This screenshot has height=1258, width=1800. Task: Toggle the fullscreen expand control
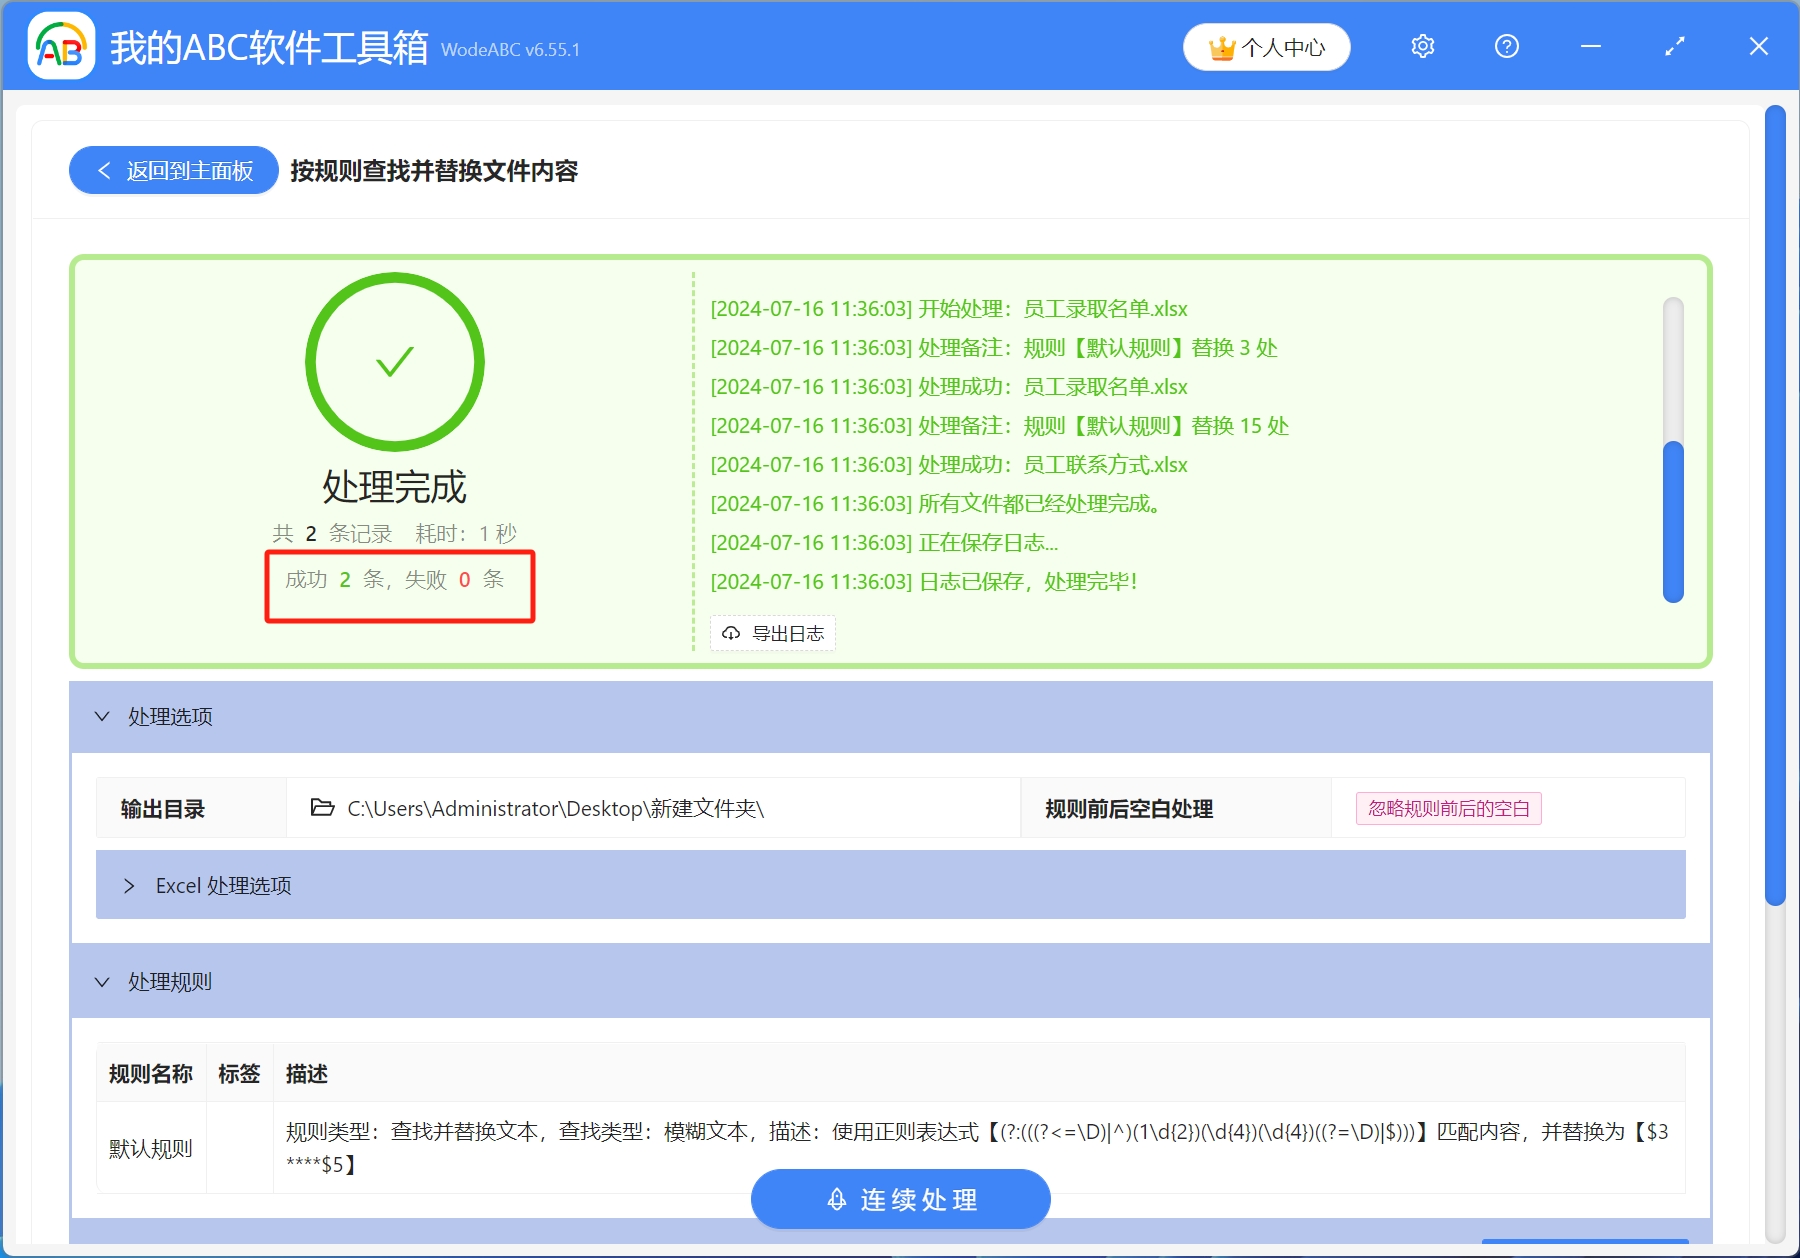click(1673, 46)
